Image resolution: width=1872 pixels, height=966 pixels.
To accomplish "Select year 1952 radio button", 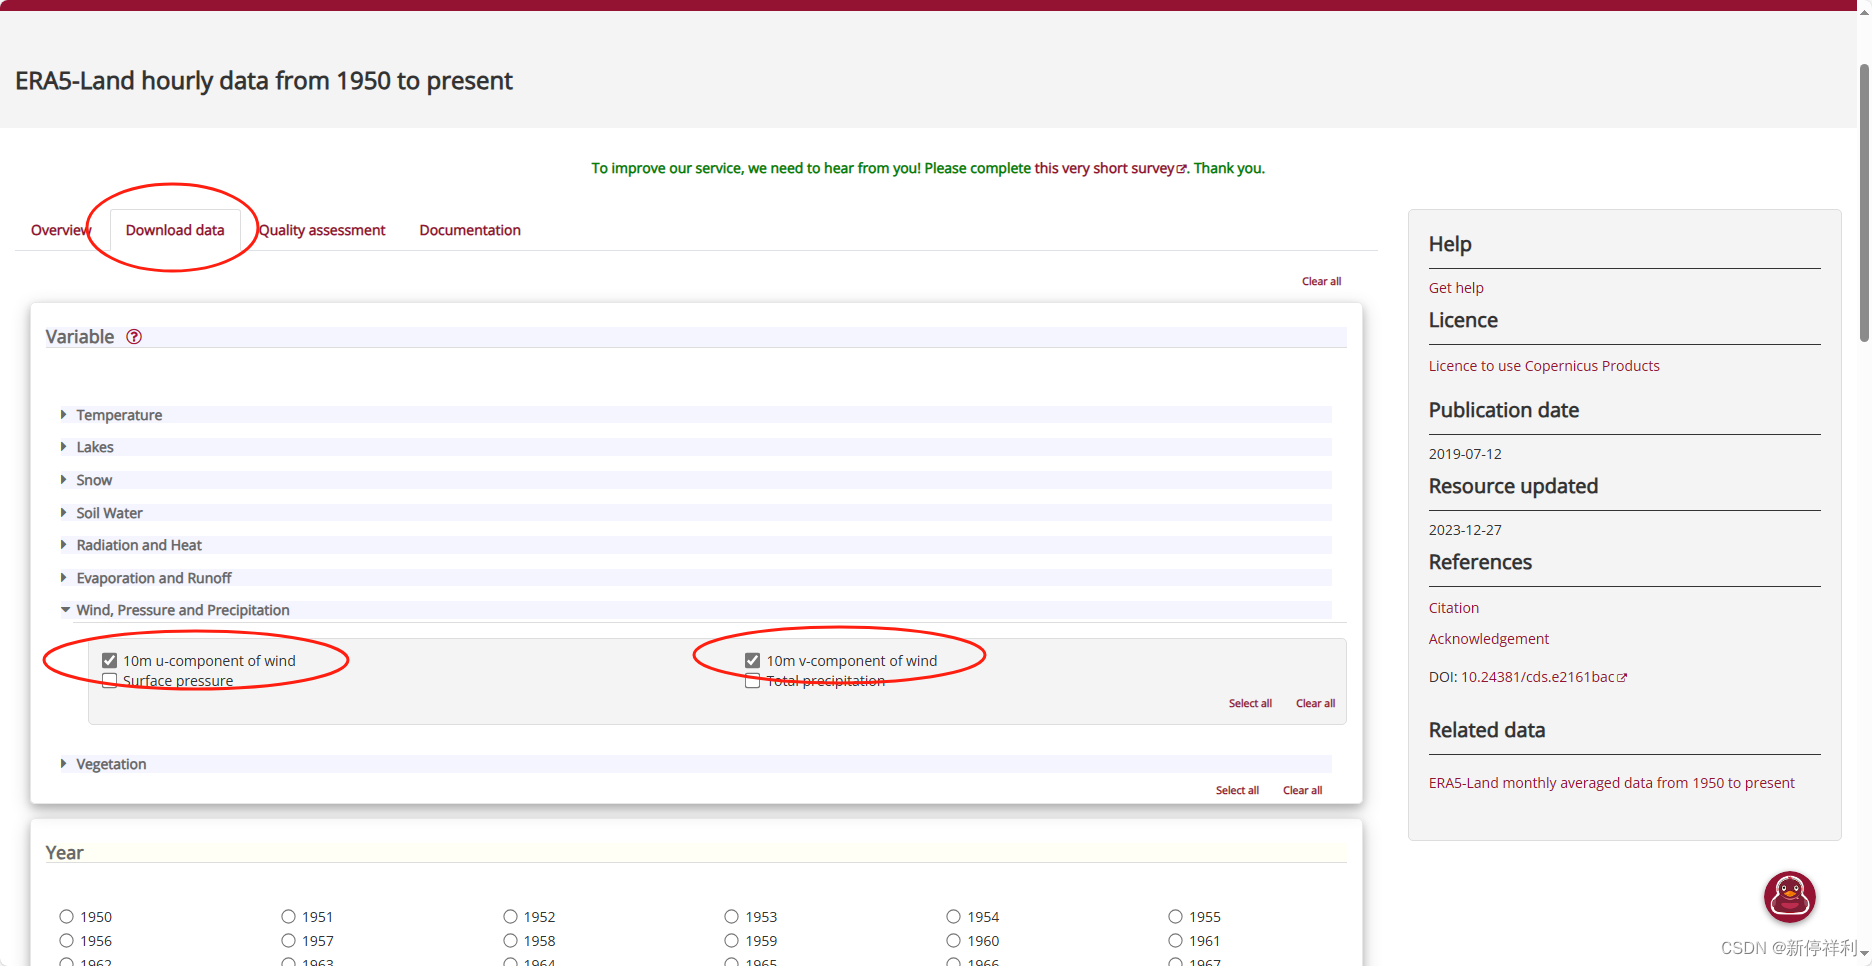I will (x=510, y=917).
